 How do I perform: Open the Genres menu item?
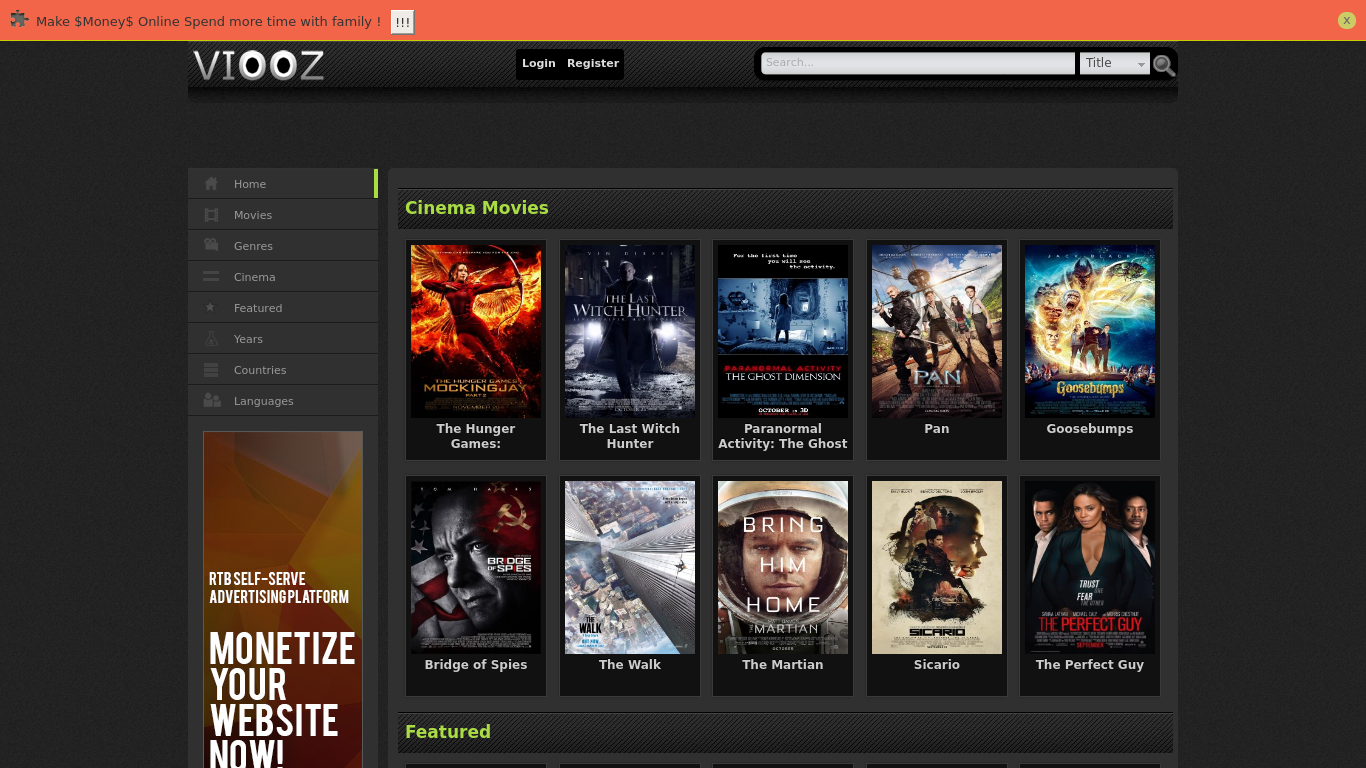tap(283, 246)
